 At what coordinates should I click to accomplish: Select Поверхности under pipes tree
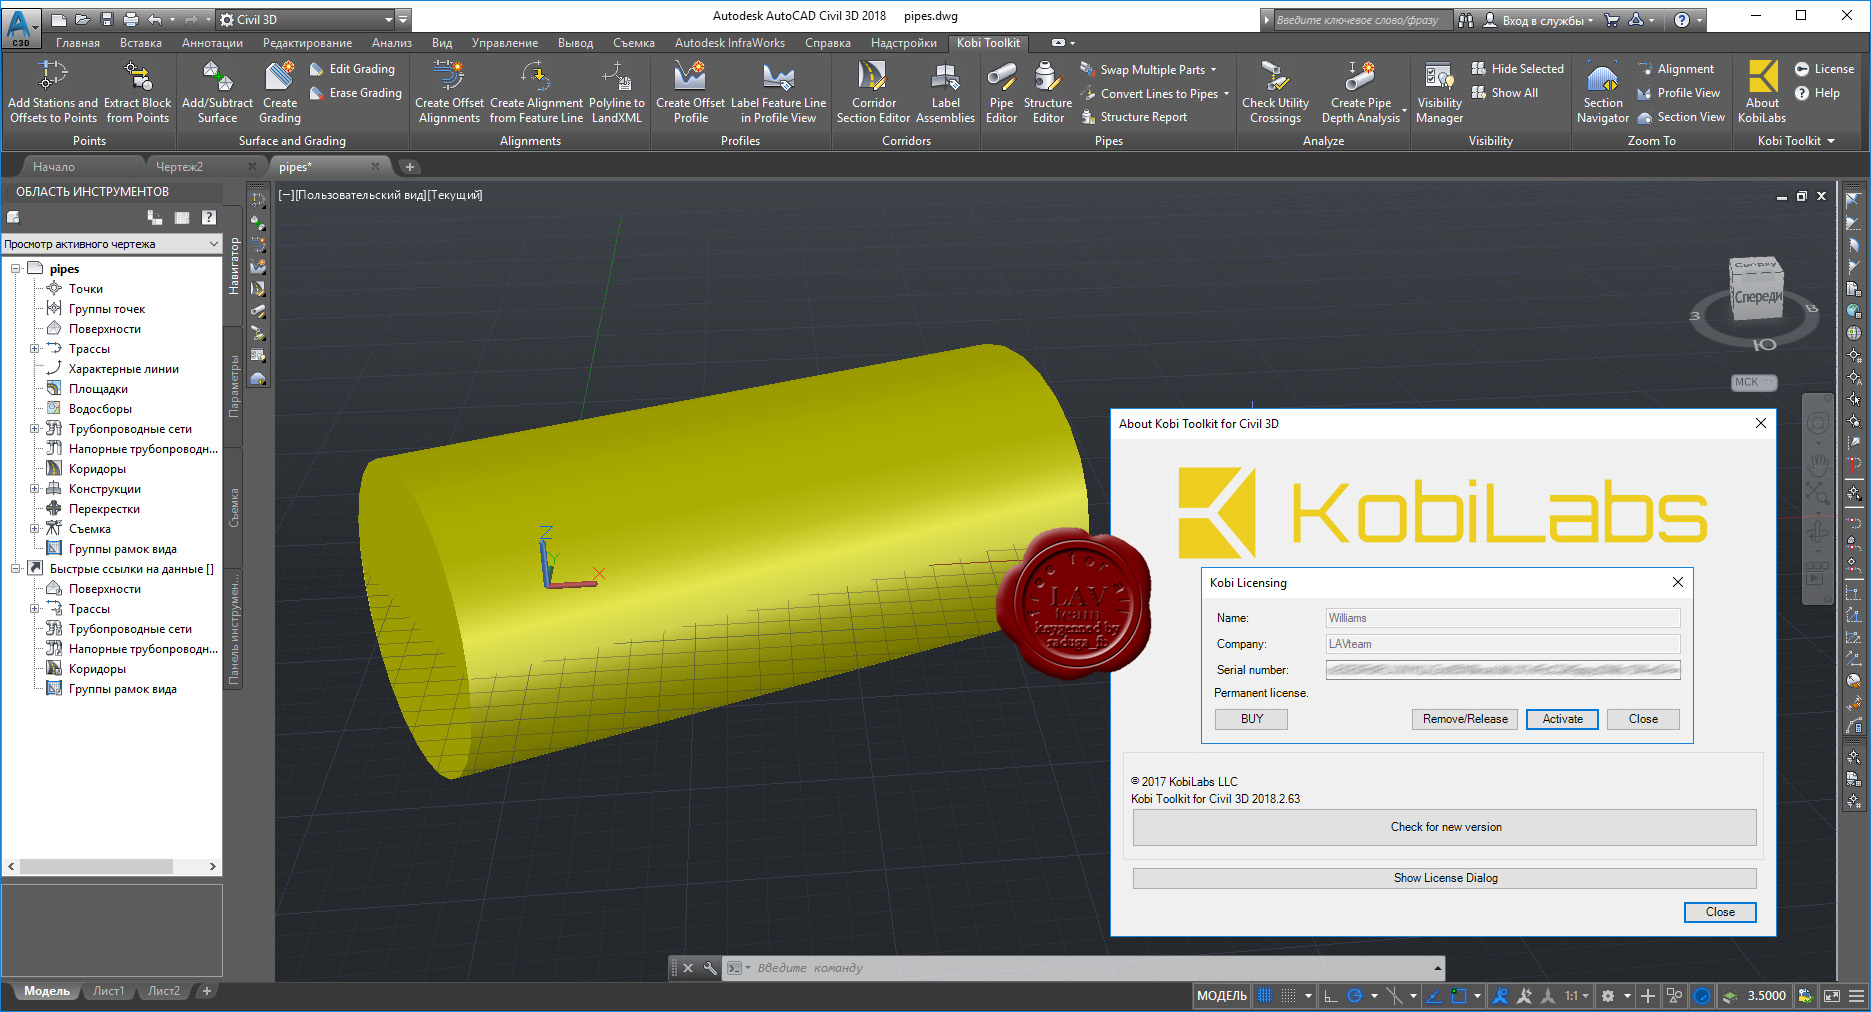click(x=104, y=329)
